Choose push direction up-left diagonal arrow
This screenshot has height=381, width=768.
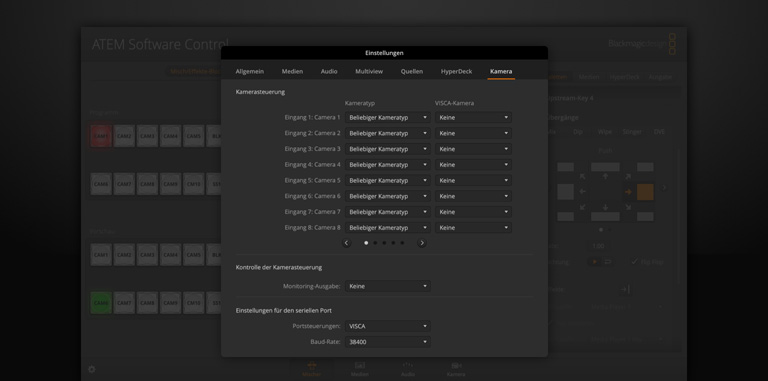coord(582,177)
